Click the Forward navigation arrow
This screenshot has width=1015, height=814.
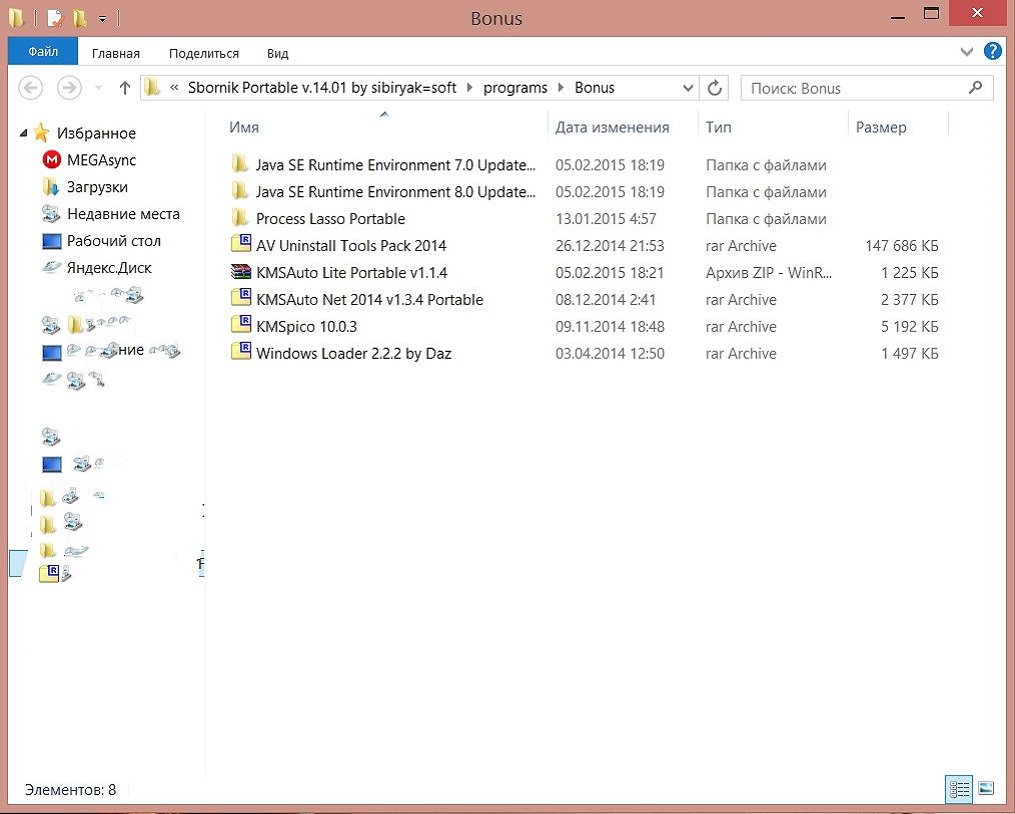coord(69,87)
